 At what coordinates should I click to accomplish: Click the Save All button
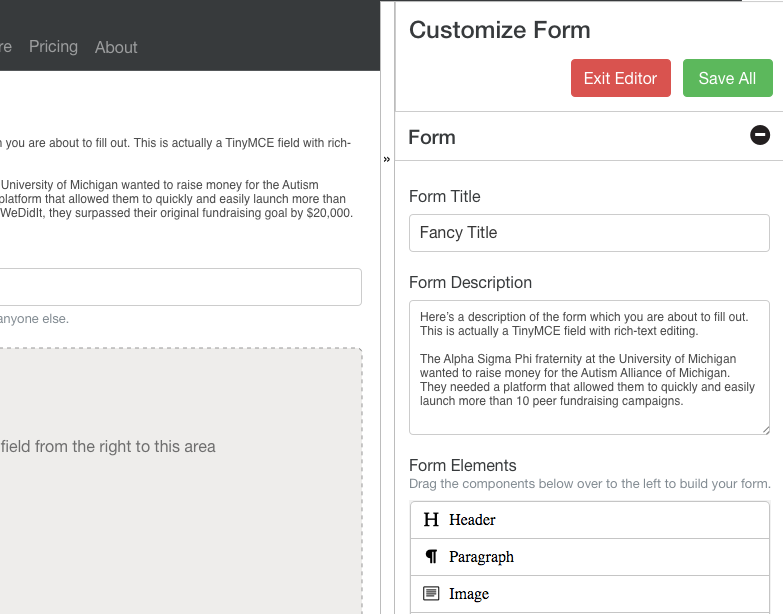pos(727,78)
